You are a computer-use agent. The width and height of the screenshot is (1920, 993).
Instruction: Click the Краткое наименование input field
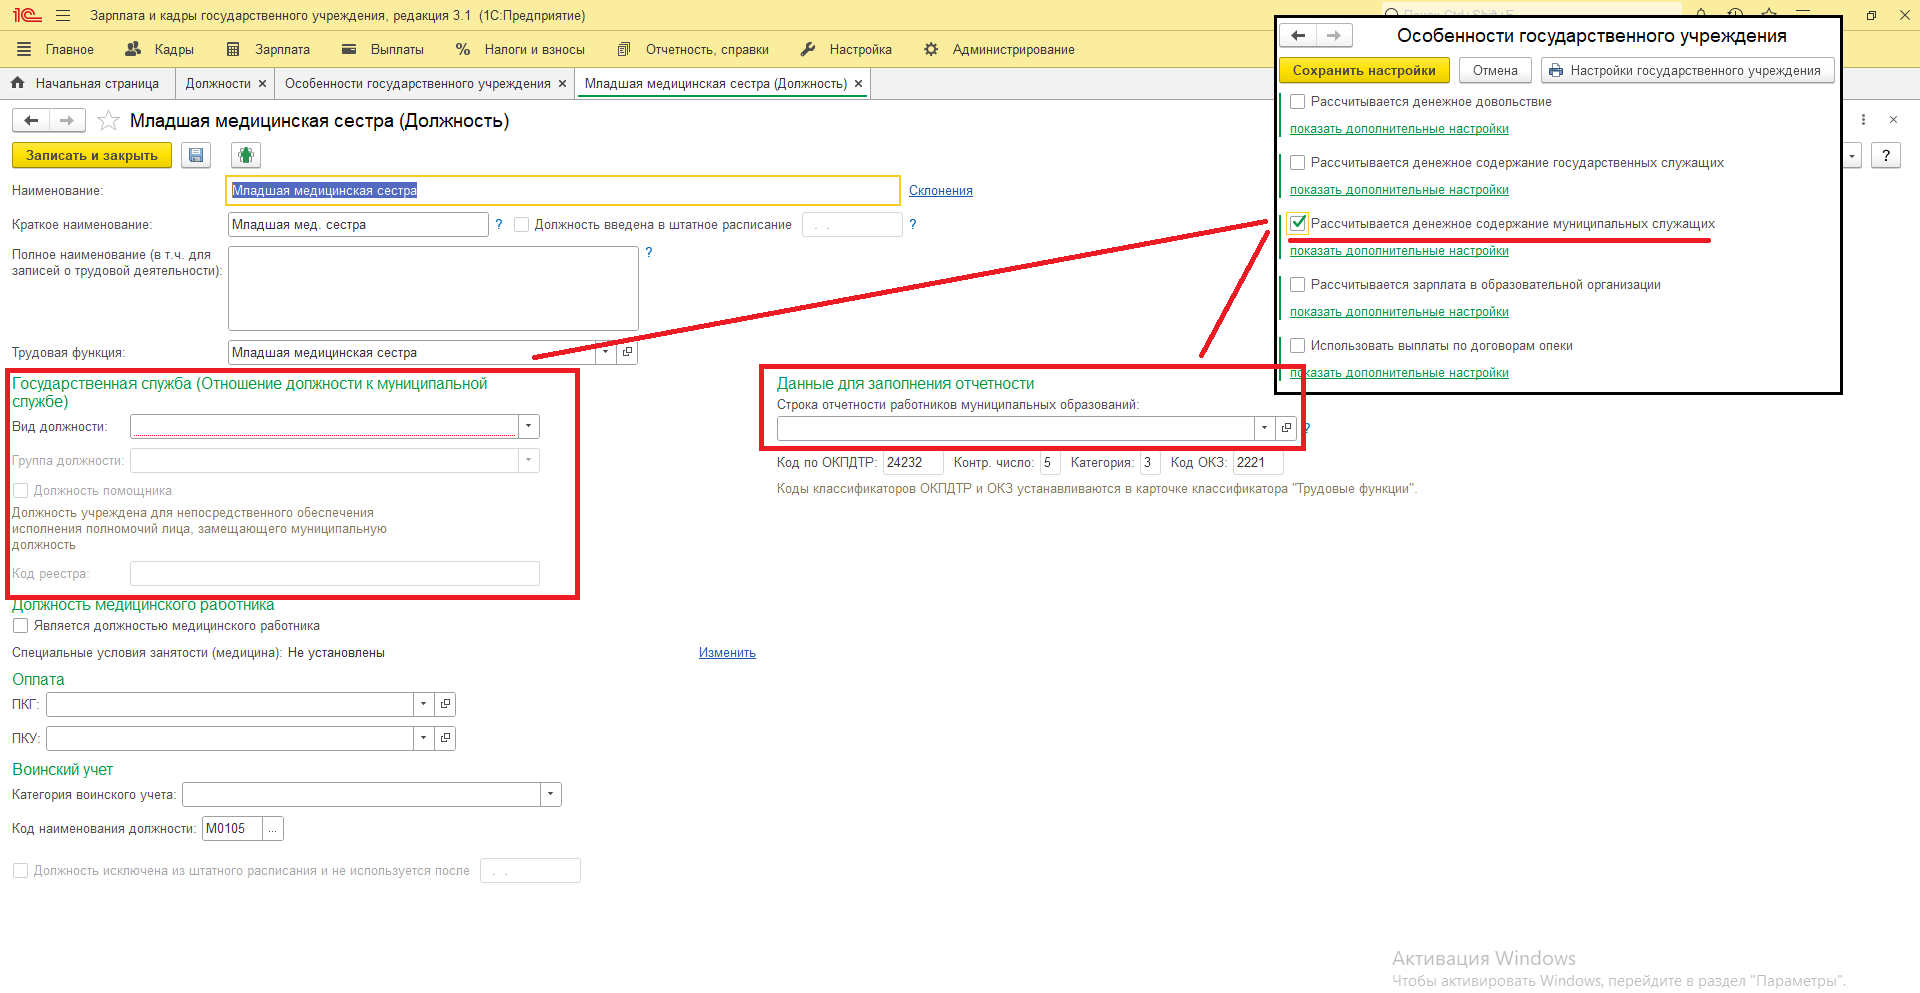[358, 224]
